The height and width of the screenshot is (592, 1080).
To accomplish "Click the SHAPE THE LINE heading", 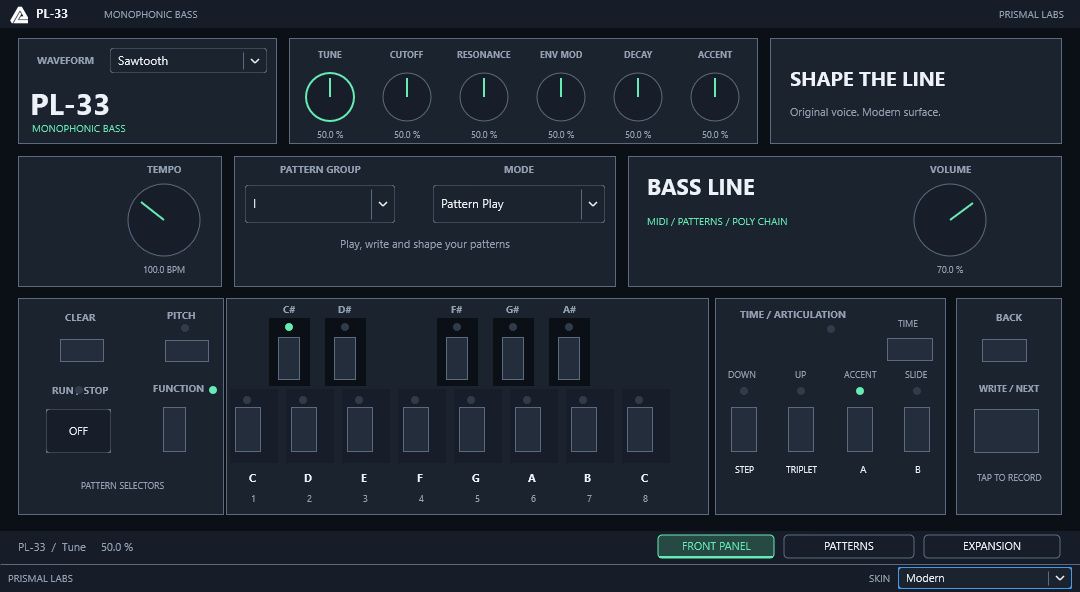I will click(x=867, y=79).
